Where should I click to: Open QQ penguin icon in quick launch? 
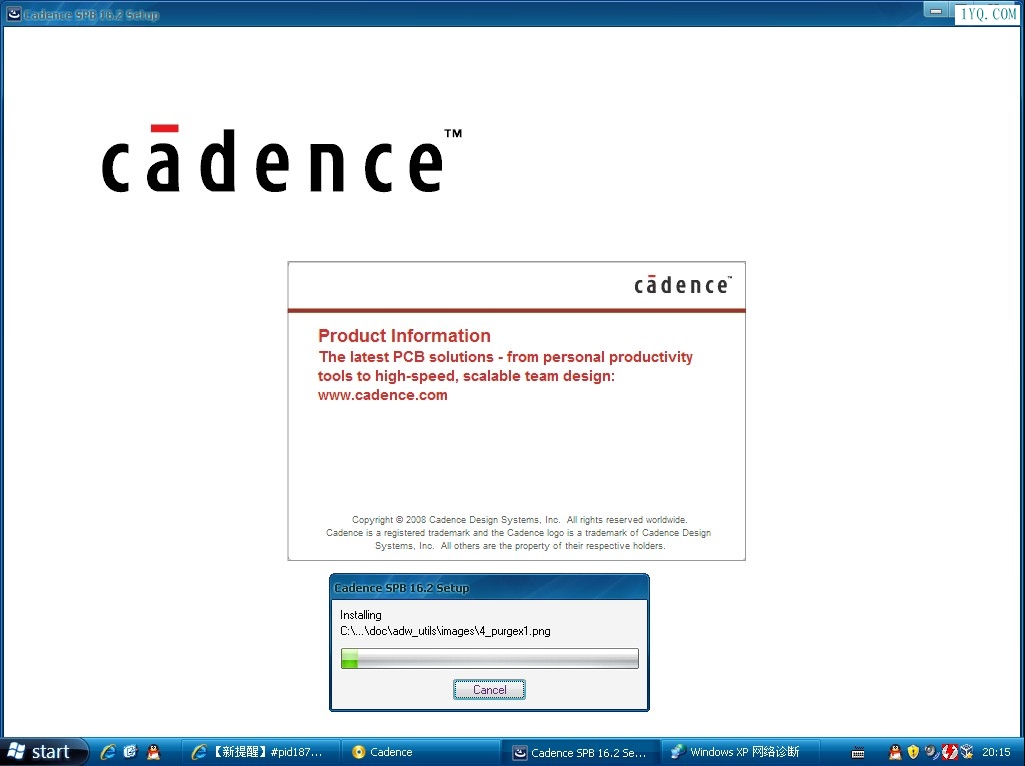click(153, 752)
